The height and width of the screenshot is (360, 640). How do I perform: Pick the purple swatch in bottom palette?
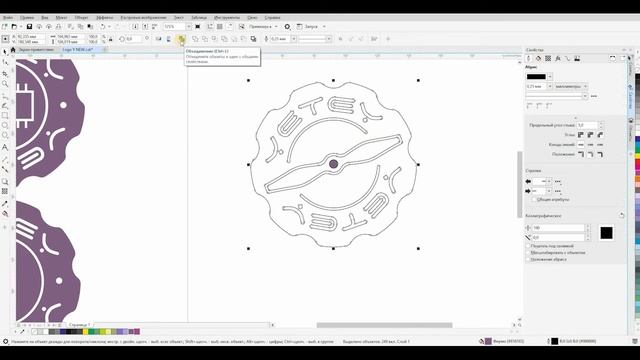point(137,331)
